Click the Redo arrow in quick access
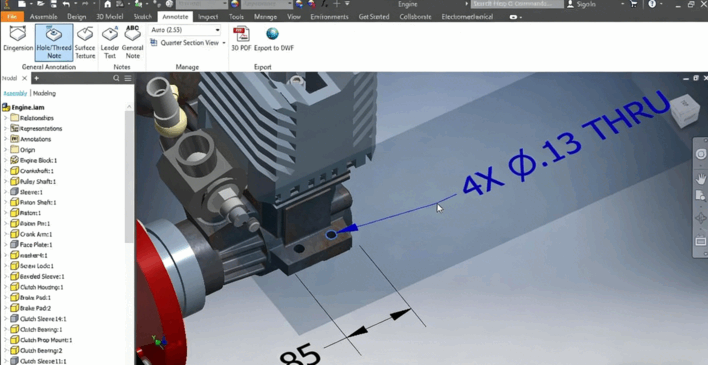This screenshot has width=708, height=365. (x=85, y=4)
